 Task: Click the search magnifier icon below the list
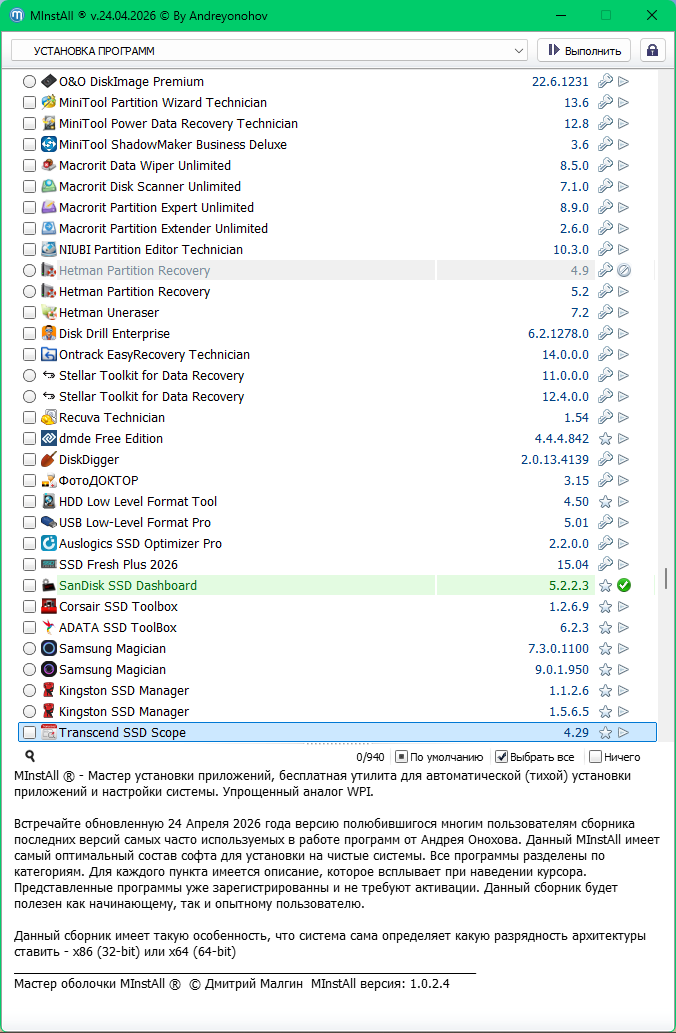coord(30,756)
